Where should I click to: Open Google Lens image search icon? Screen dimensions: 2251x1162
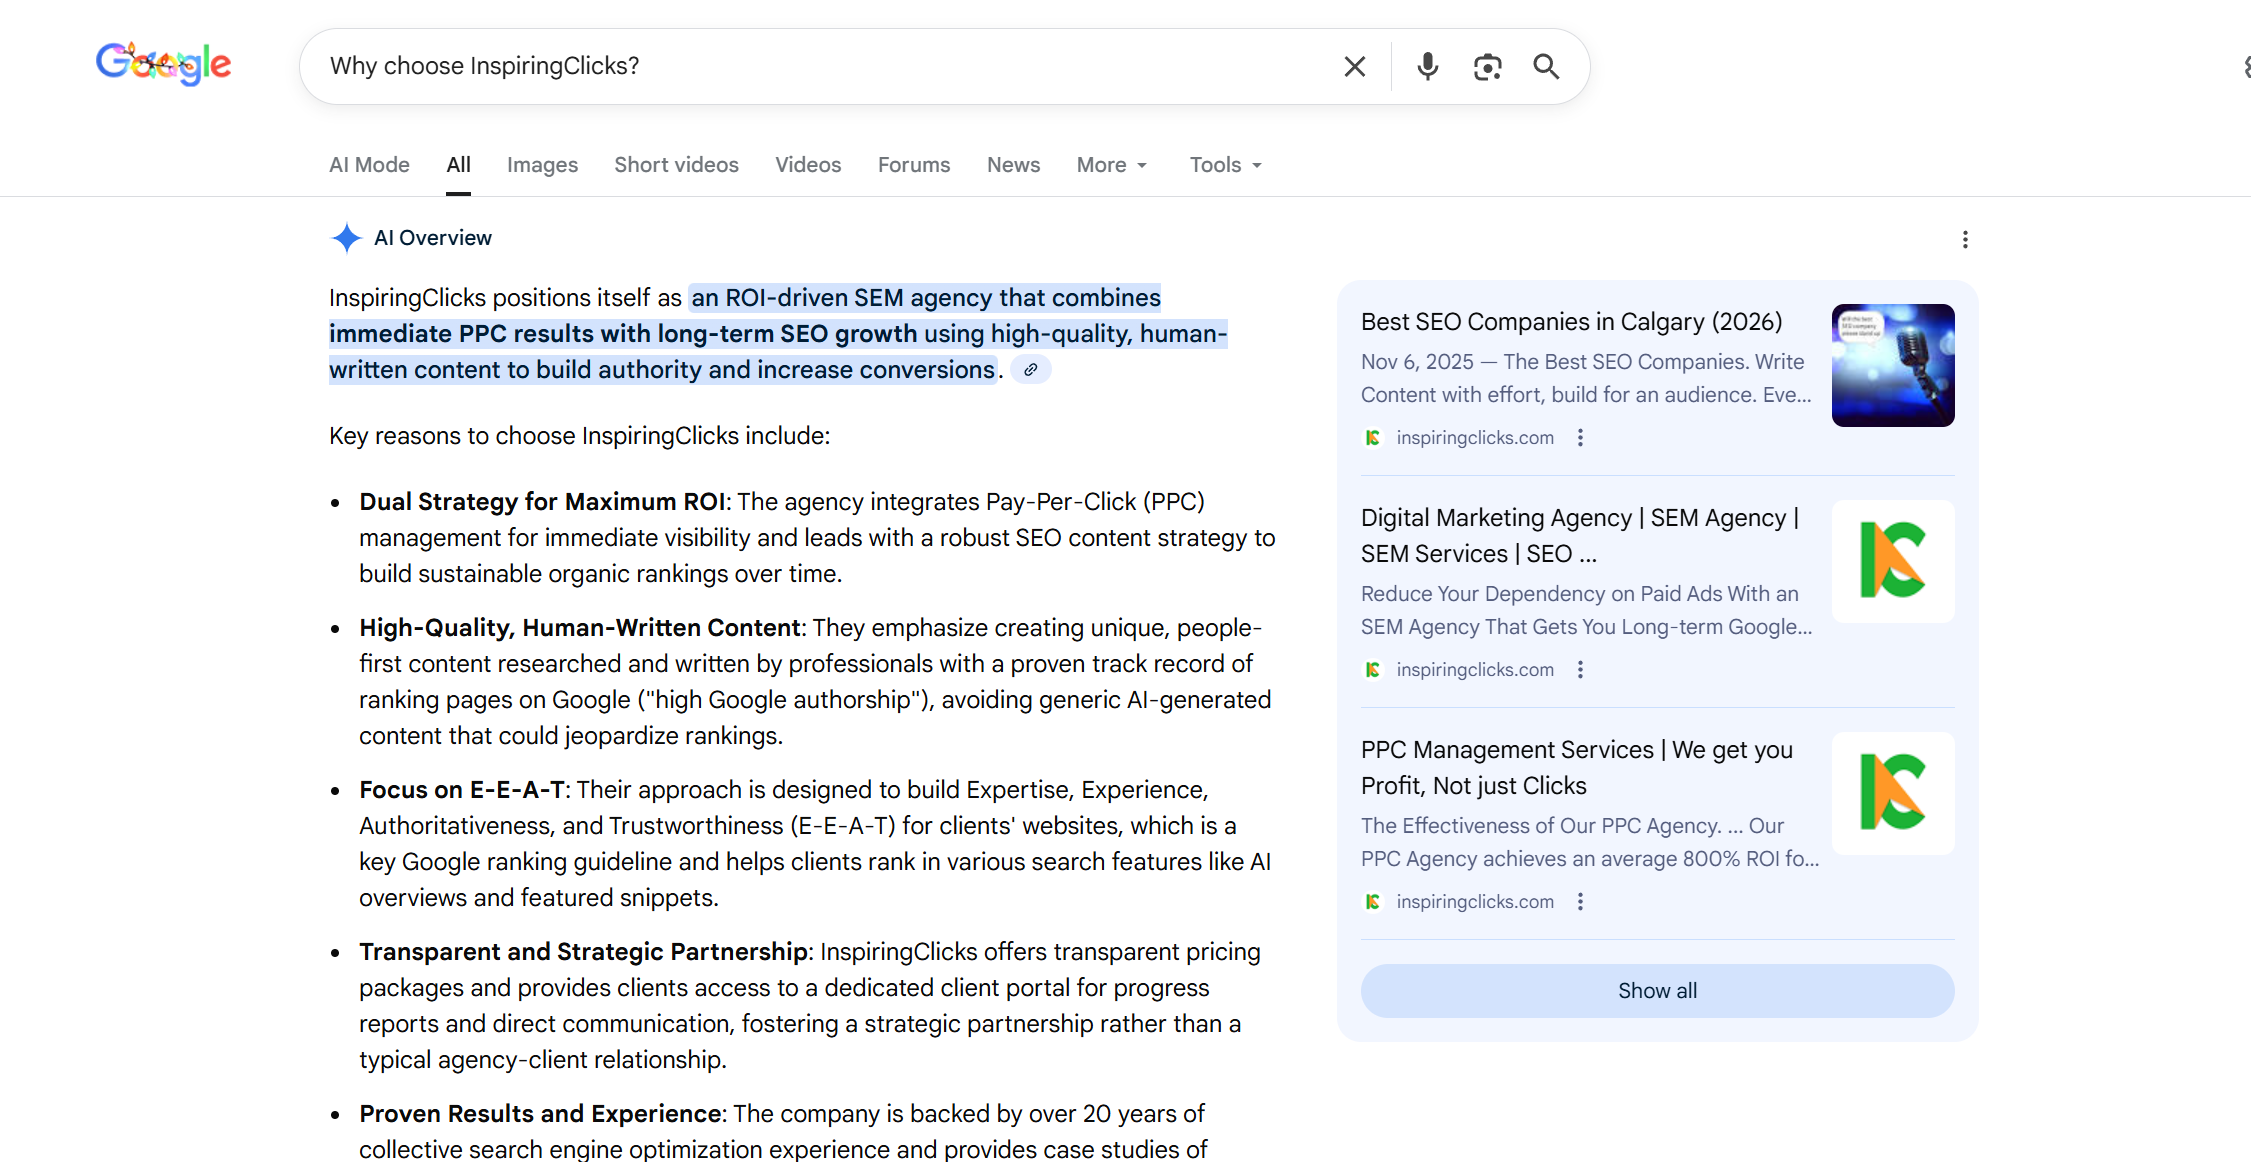pyautogui.click(x=1487, y=67)
